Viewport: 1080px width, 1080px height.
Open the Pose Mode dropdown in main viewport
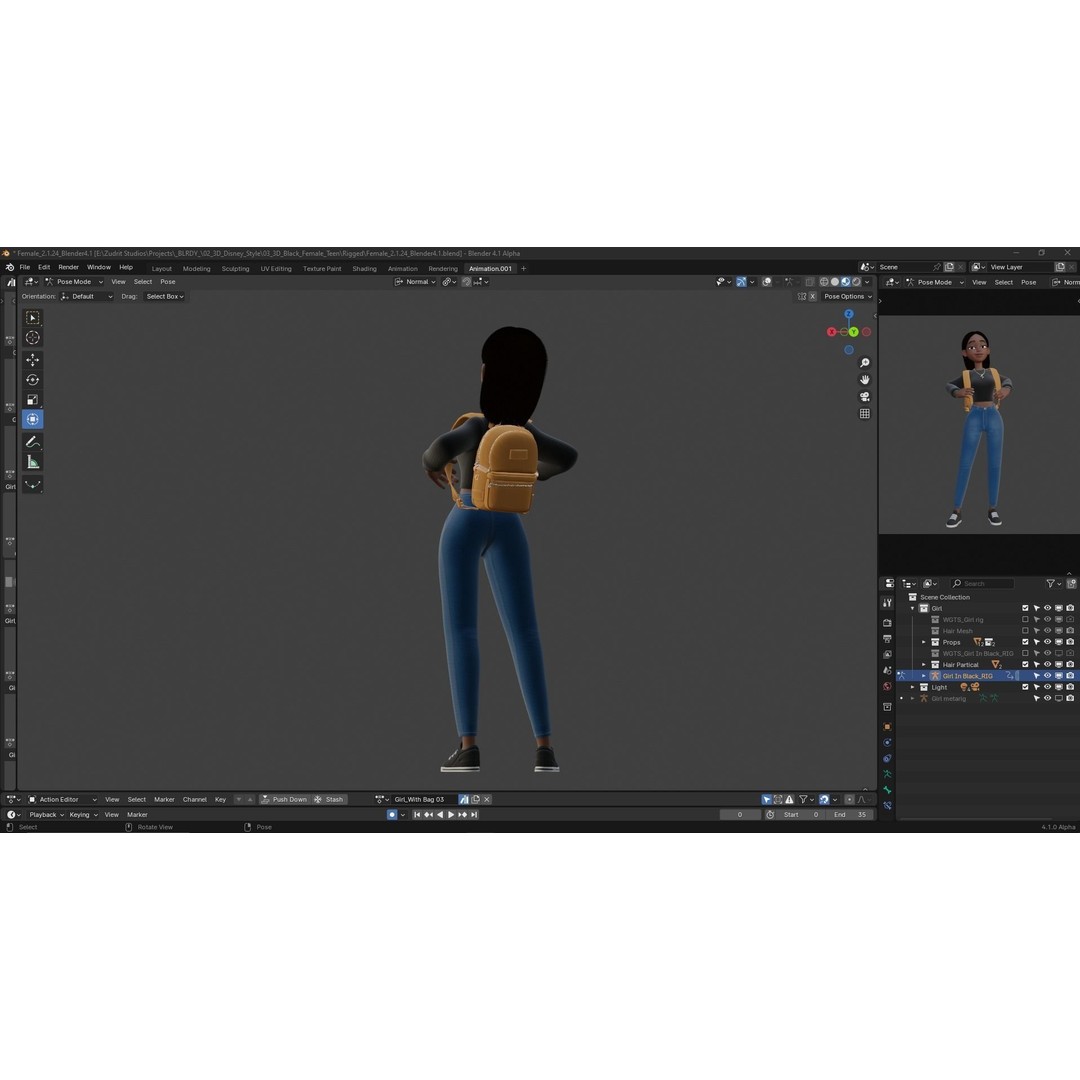pos(74,282)
